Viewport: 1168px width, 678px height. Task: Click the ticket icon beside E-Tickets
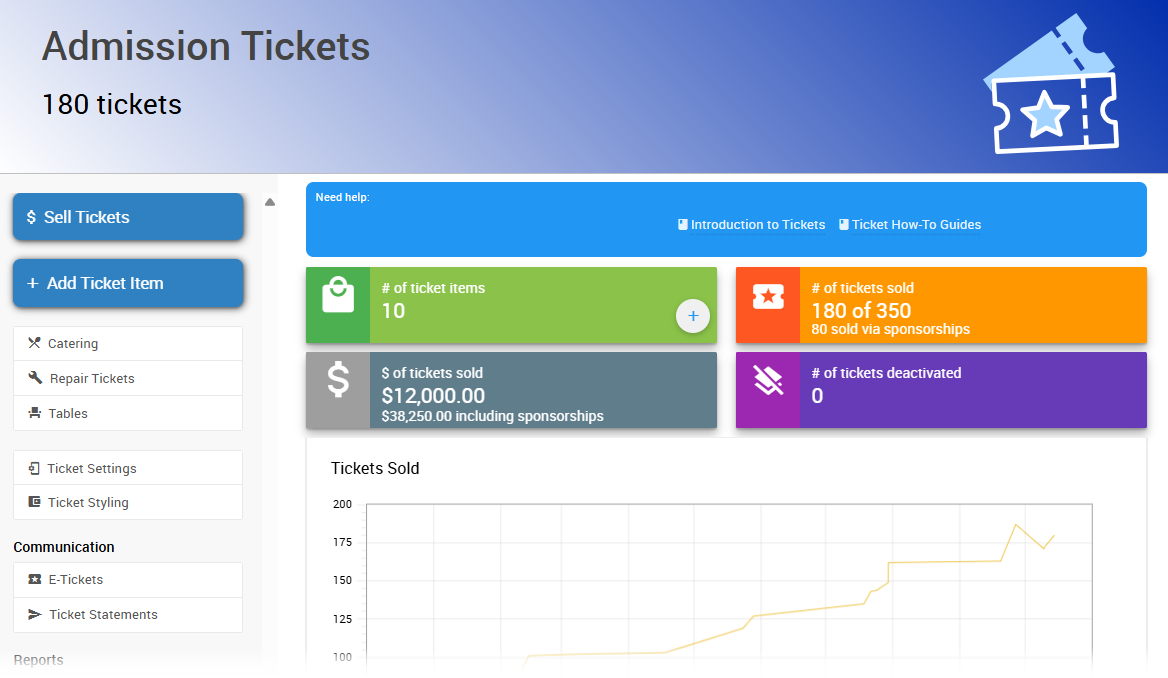coord(32,579)
